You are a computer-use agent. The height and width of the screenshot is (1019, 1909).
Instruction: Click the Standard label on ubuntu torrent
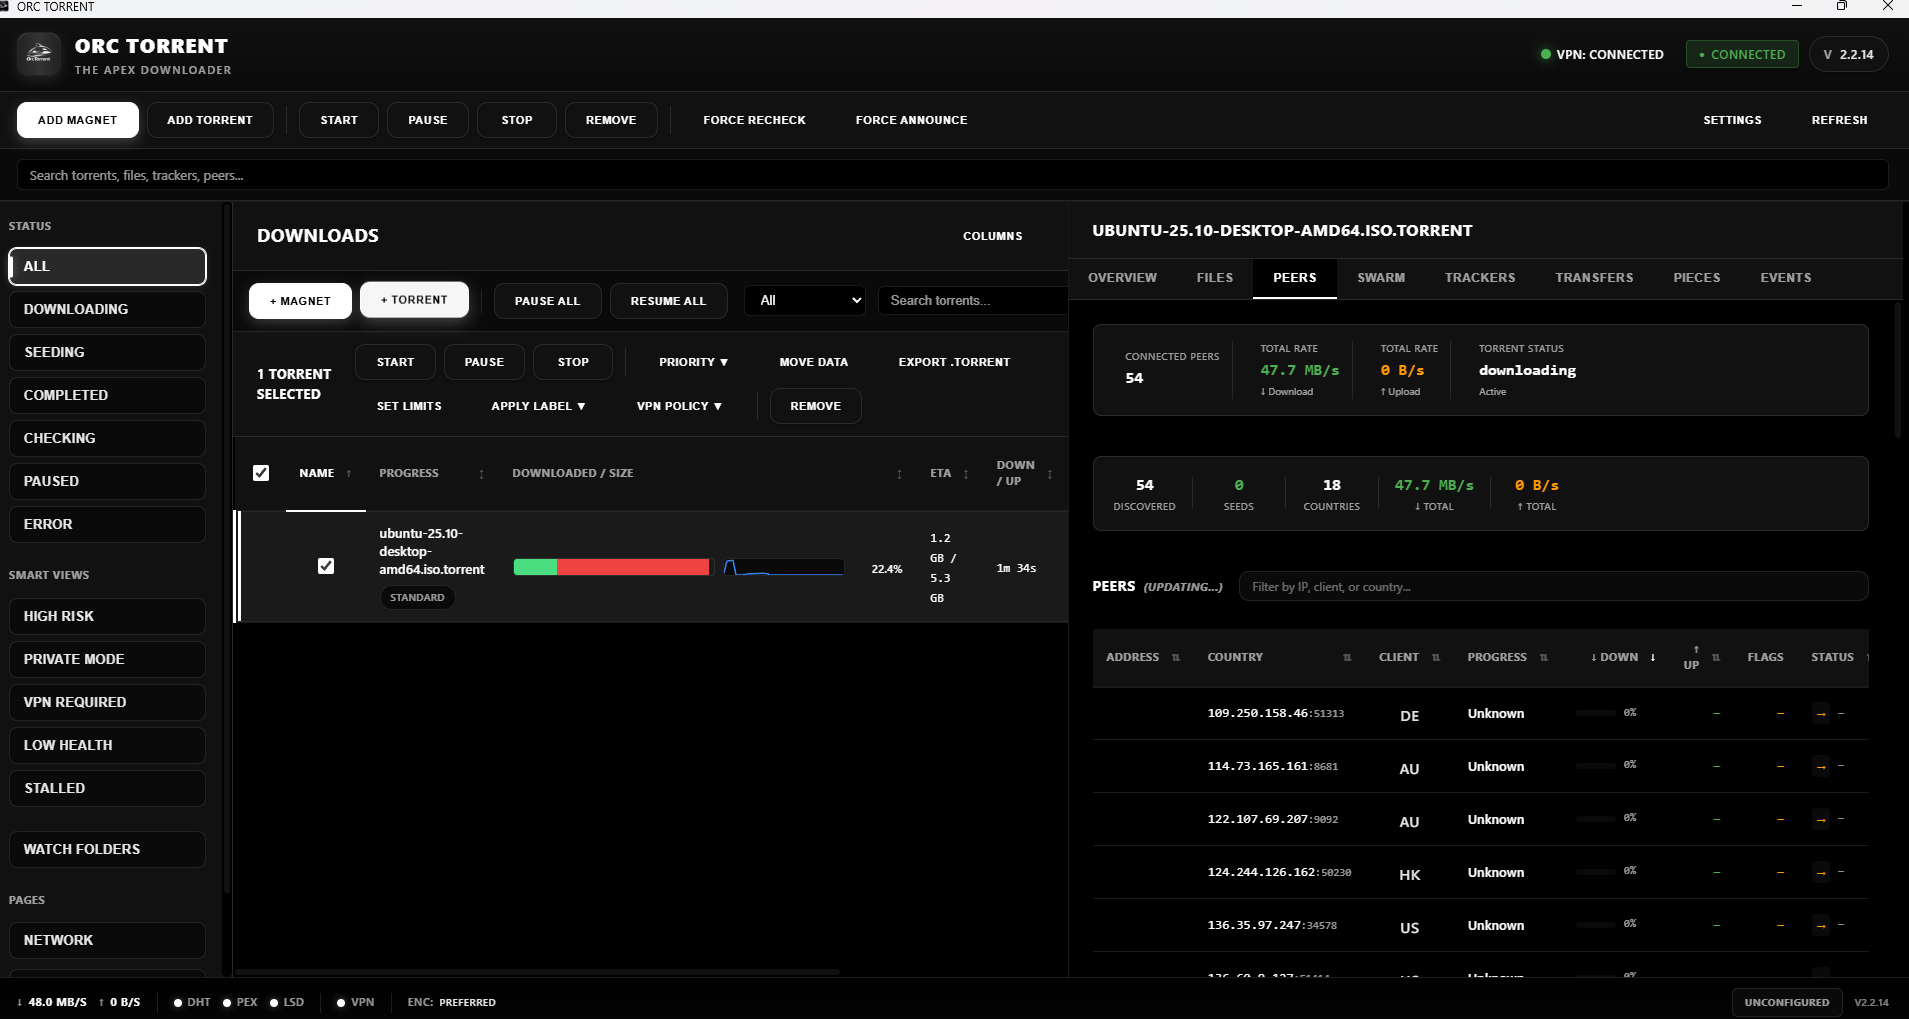coord(417,598)
